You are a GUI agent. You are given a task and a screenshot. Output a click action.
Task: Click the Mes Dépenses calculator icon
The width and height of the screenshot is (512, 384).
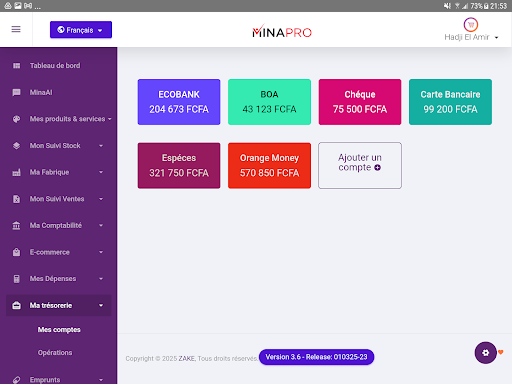click(16, 279)
